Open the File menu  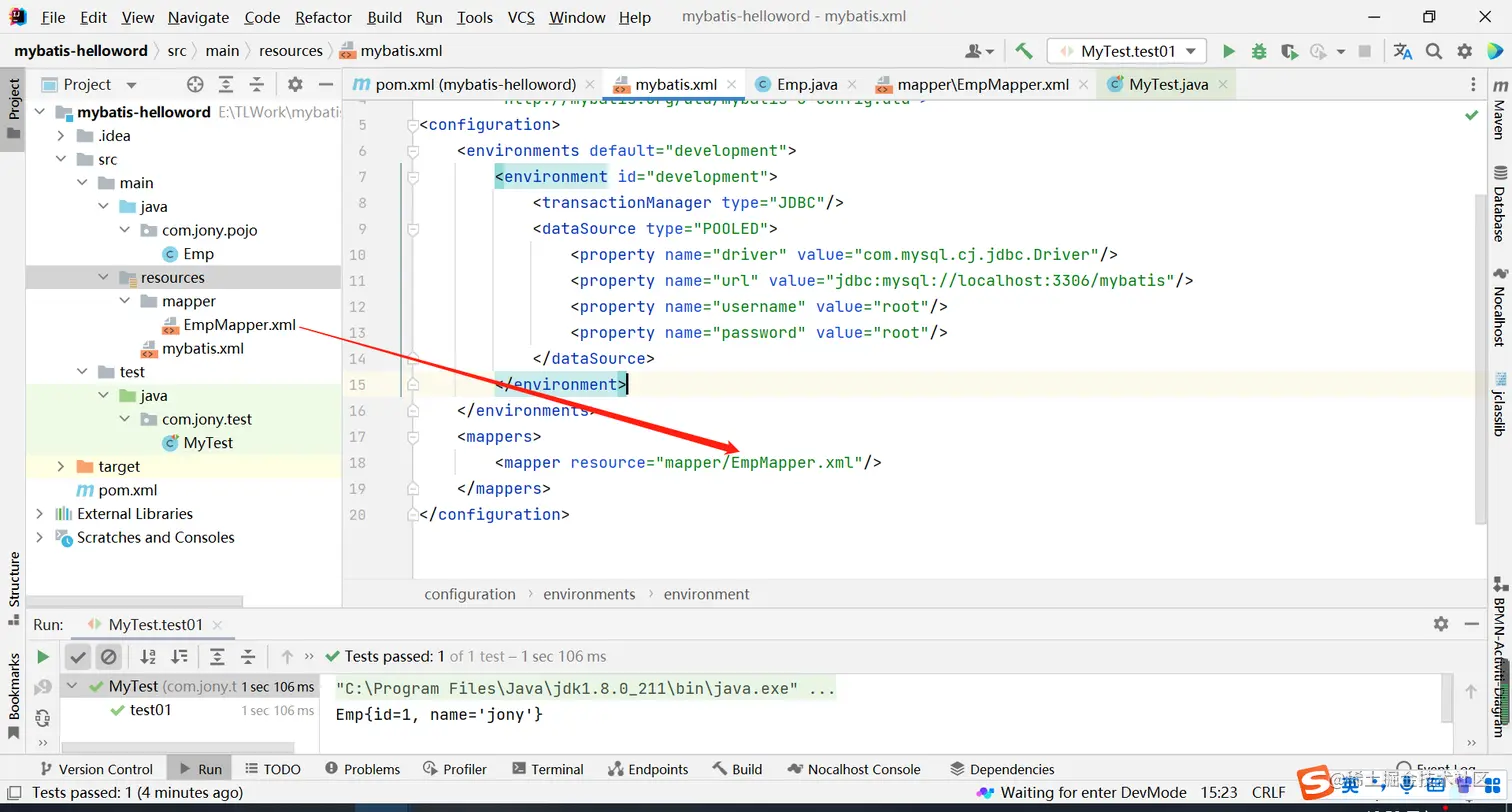[53, 17]
